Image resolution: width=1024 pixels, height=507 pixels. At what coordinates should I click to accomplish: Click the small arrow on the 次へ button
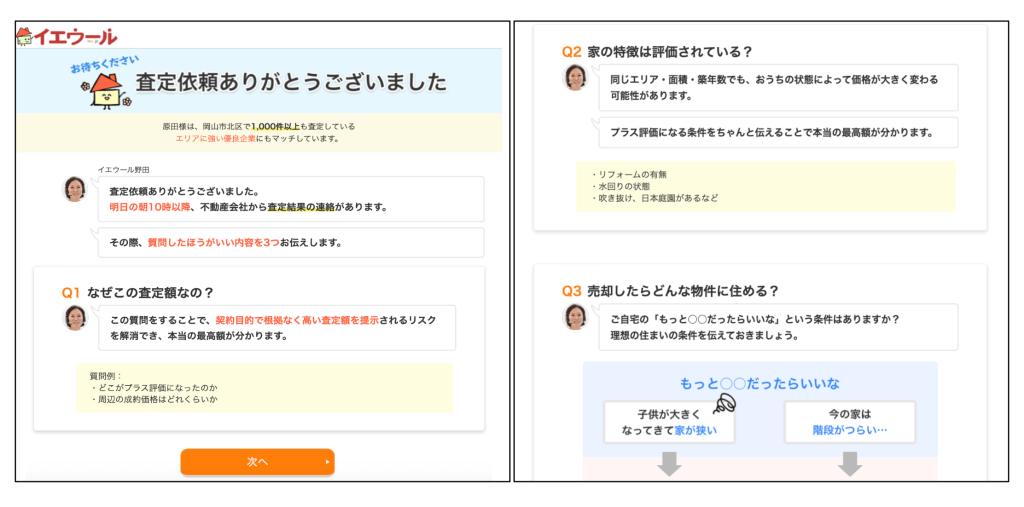326,462
